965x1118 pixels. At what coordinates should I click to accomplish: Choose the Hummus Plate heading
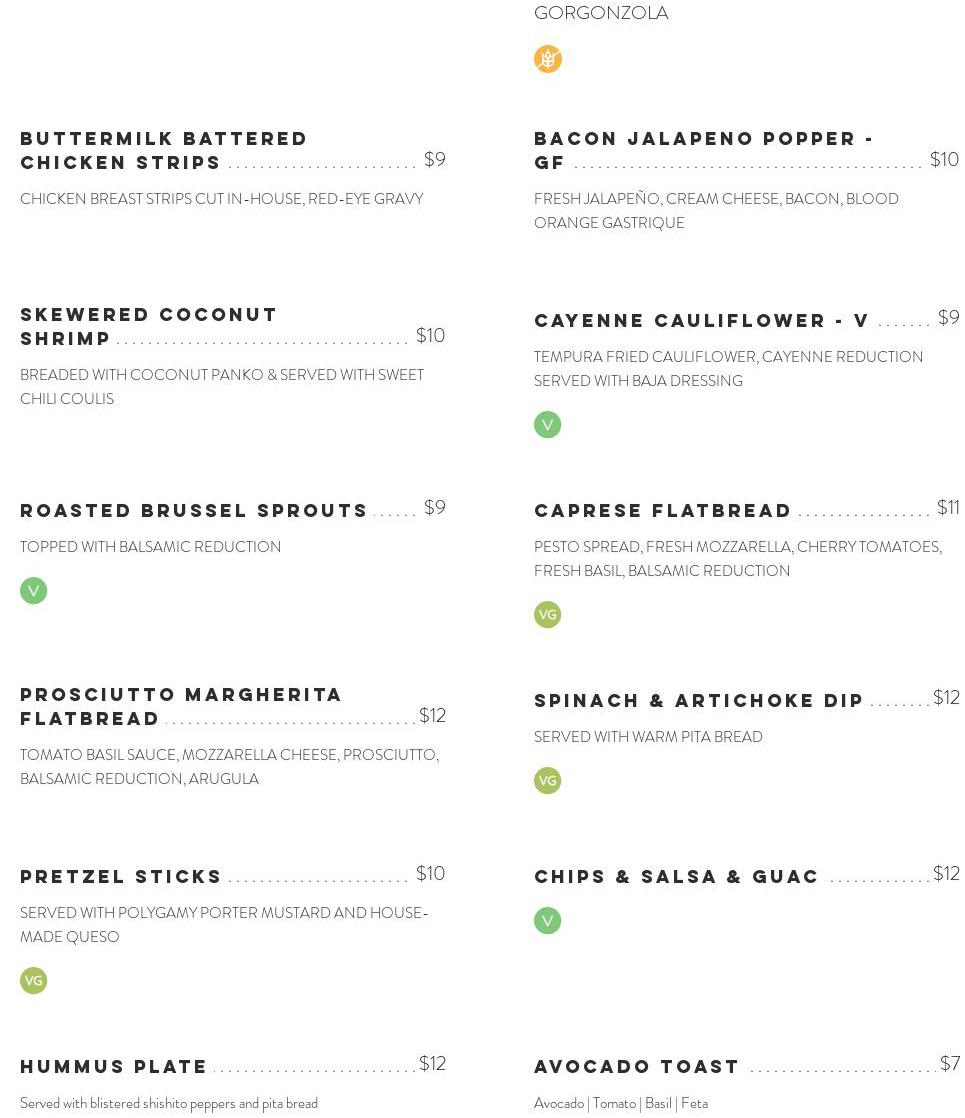[x=114, y=1067]
